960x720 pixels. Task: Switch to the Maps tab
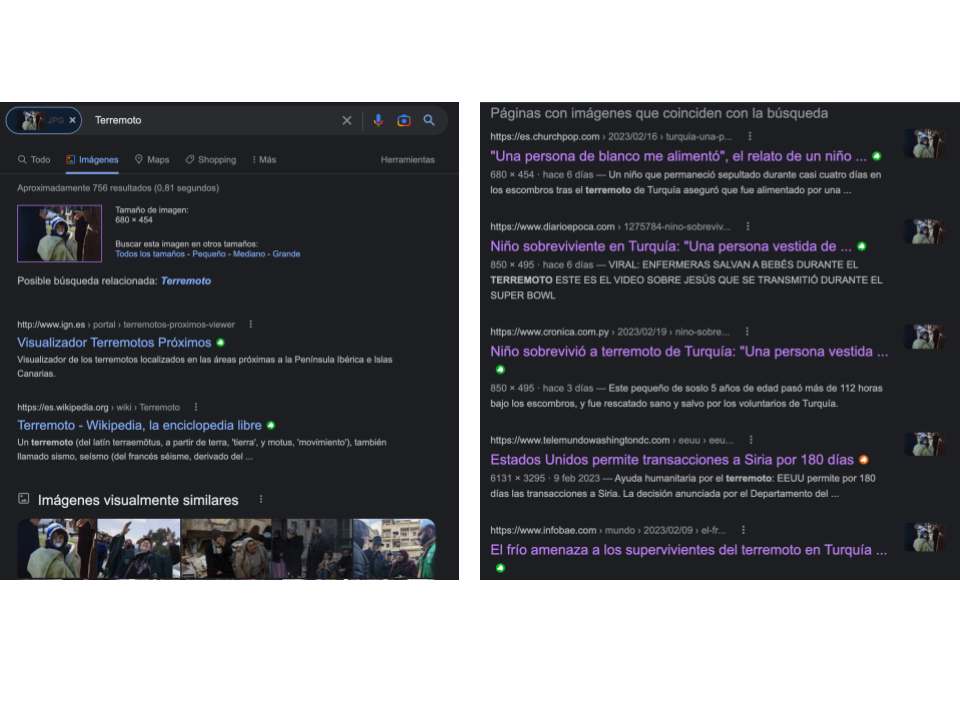[x=152, y=160]
